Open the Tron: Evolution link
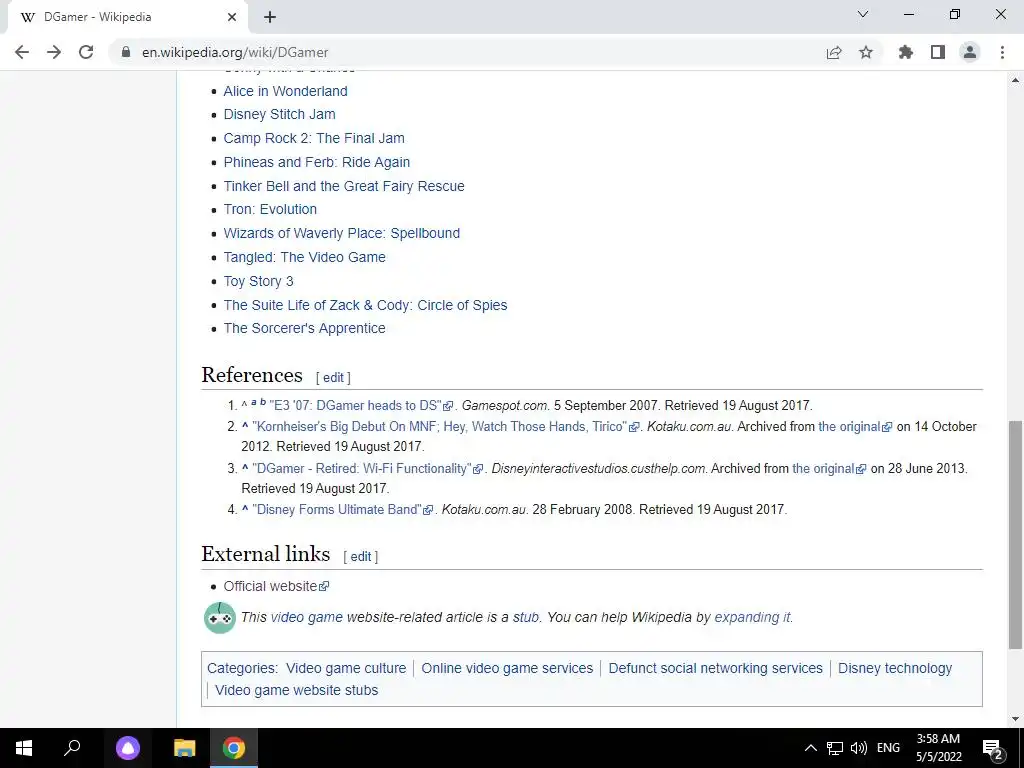Image resolution: width=1024 pixels, height=768 pixels. click(x=270, y=209)
